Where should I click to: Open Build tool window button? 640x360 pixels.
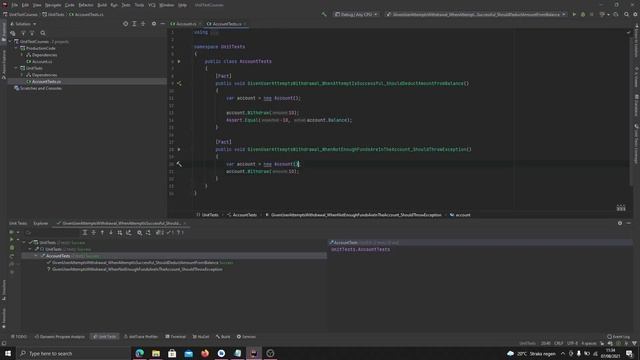click(223, 337)
